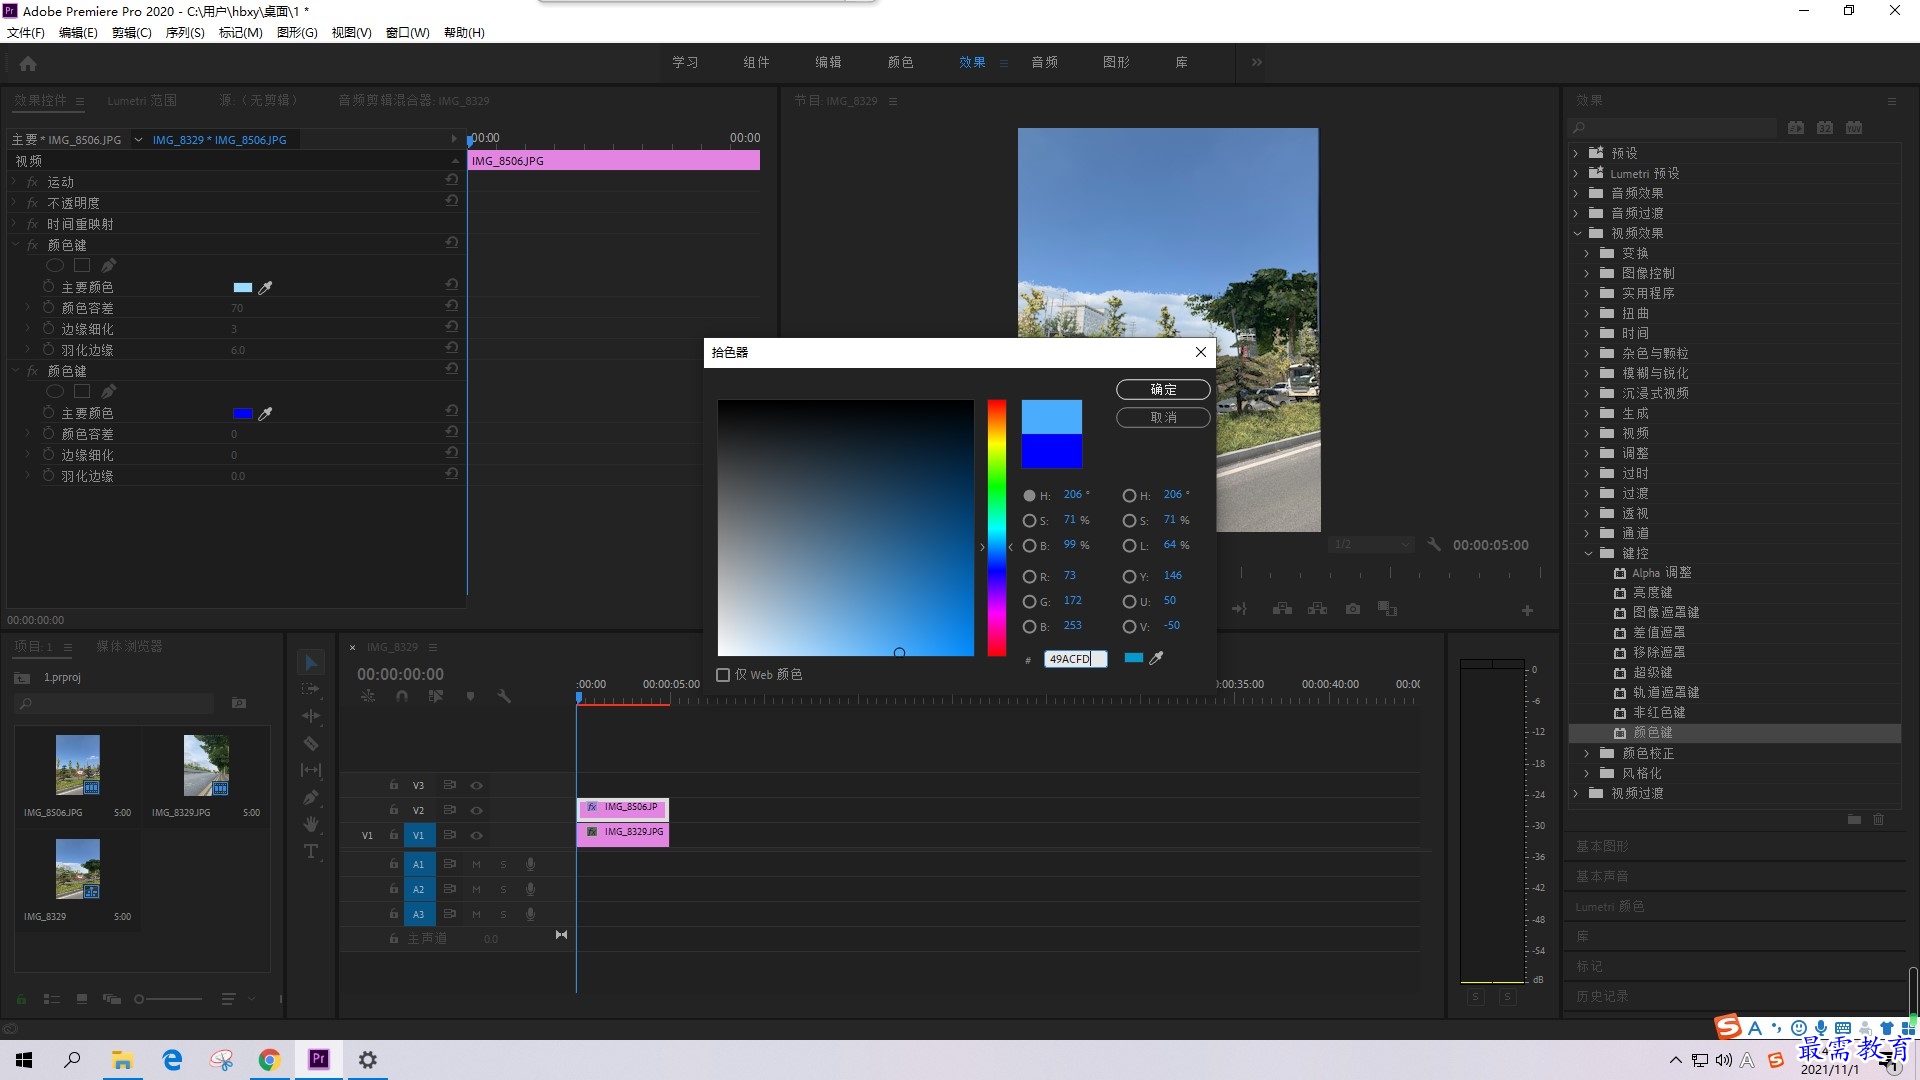
Task: Click the vertical hue spectrum slider
Action: click(x=997, y=528)
